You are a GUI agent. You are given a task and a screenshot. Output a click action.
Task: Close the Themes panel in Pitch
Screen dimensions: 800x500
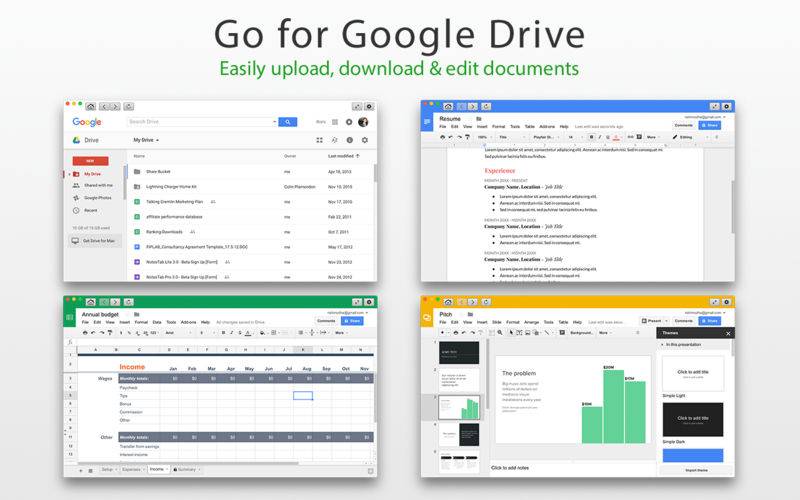(728, 333)
